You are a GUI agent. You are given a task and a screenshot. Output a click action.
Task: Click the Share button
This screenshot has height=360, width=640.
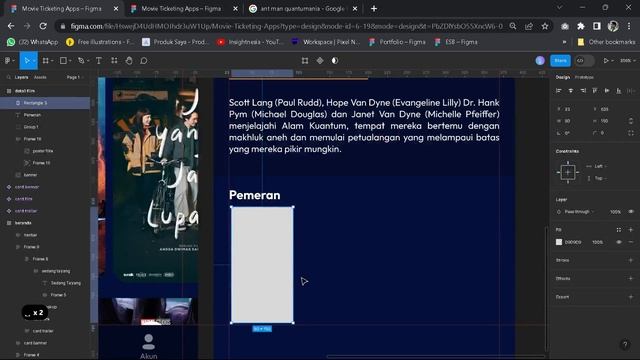coord(560,60)
